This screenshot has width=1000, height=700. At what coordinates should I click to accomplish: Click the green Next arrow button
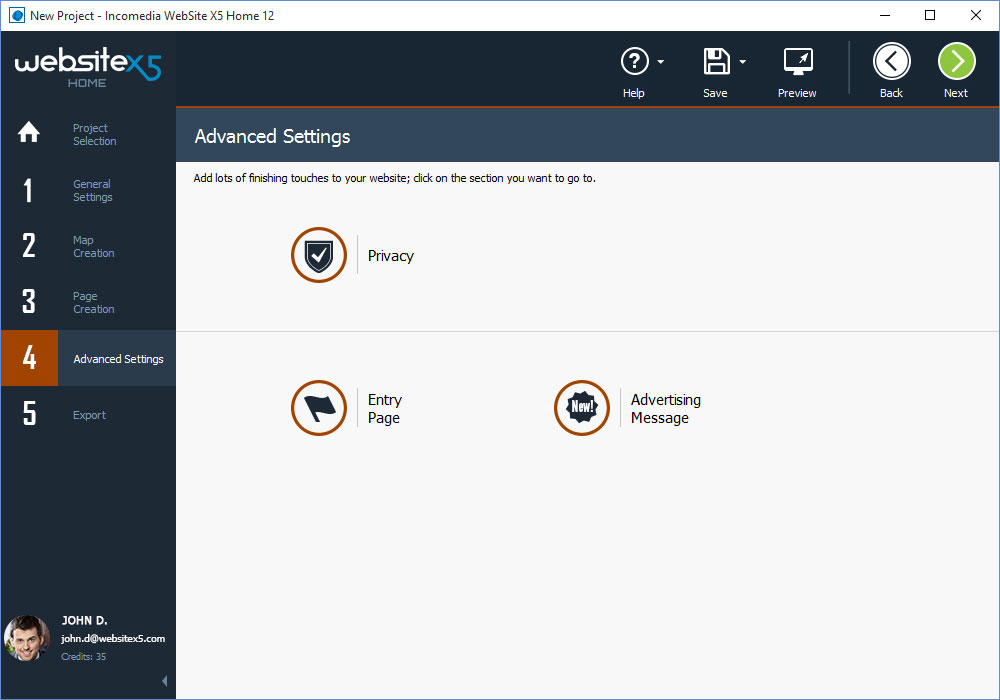point(957,61)
